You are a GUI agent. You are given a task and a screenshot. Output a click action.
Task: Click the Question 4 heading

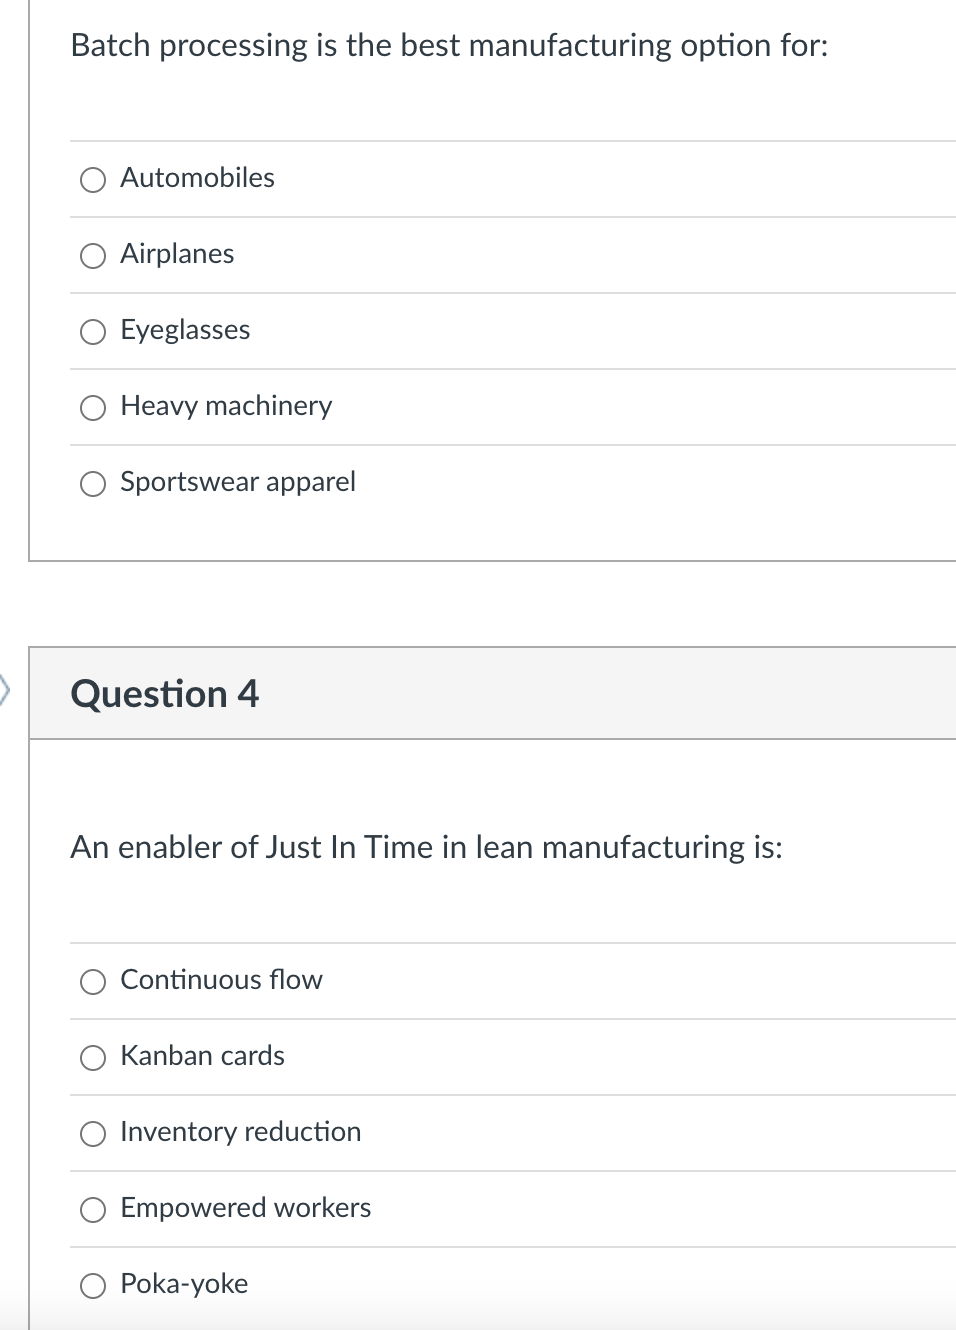(165, 694)
